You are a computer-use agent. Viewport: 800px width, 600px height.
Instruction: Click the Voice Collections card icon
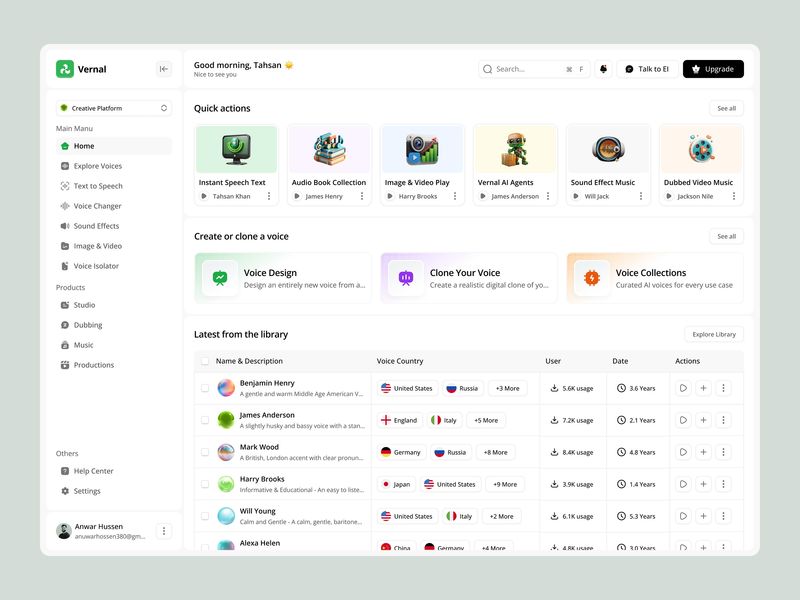pyautogui.click(x=592, y=278)
